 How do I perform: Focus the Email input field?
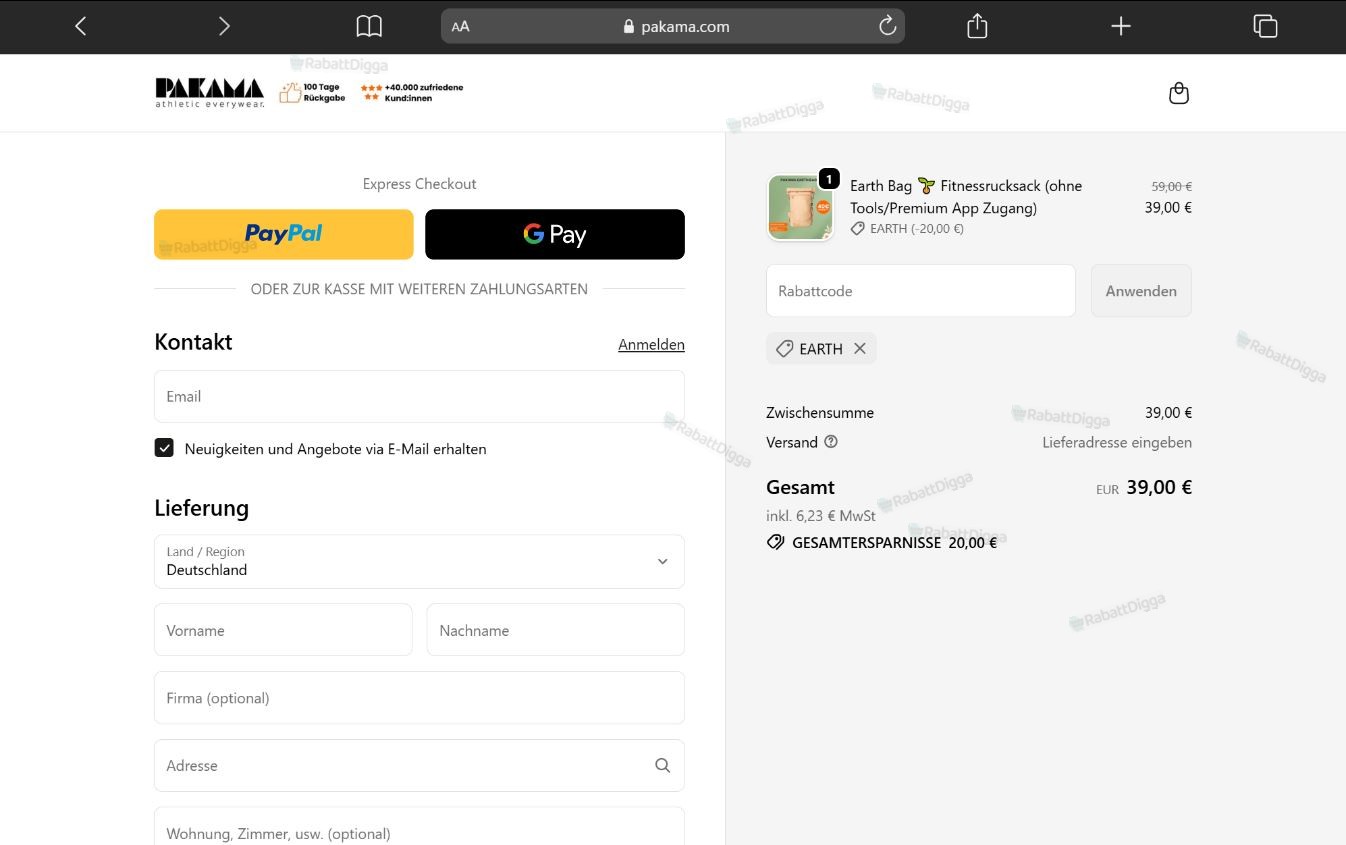[419, 396]
